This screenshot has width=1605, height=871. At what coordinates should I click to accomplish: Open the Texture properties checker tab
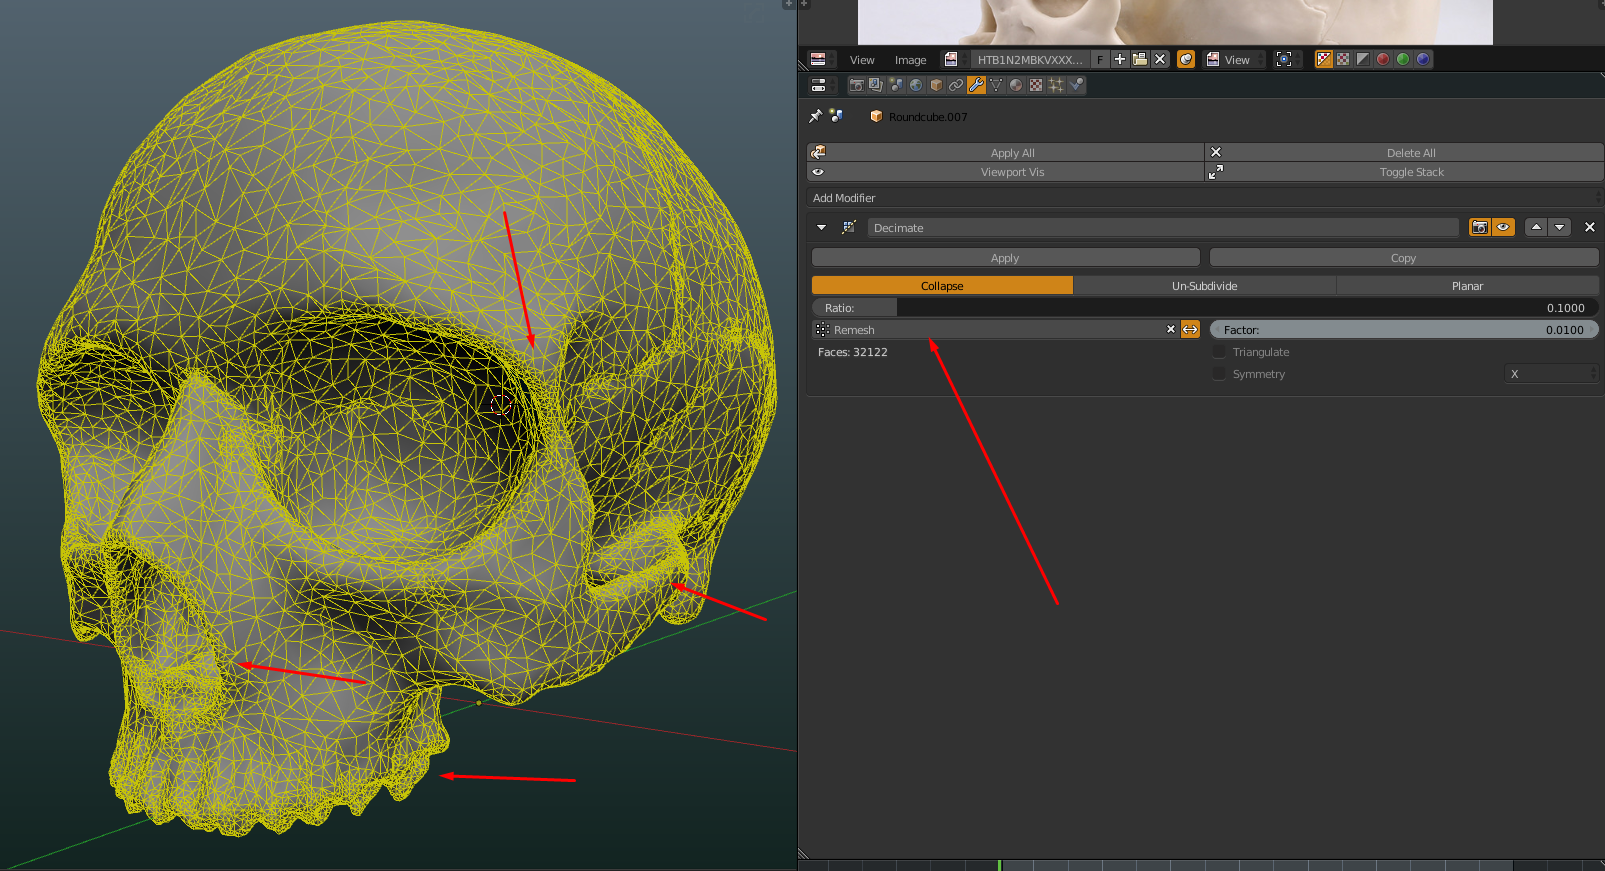point(1036,85)
